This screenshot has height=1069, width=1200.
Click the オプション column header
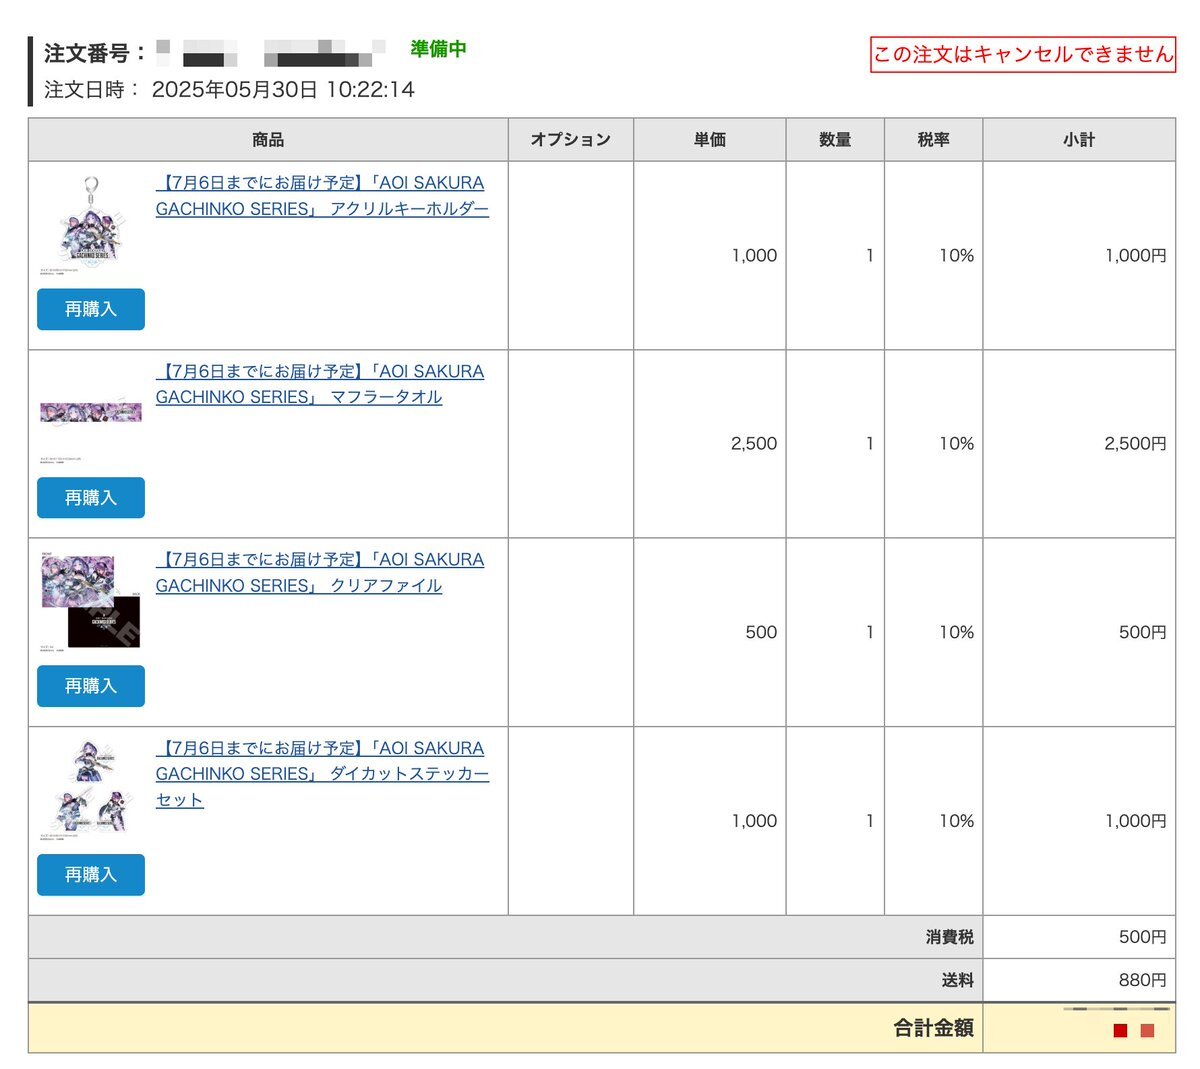click(x=570, y=140)
